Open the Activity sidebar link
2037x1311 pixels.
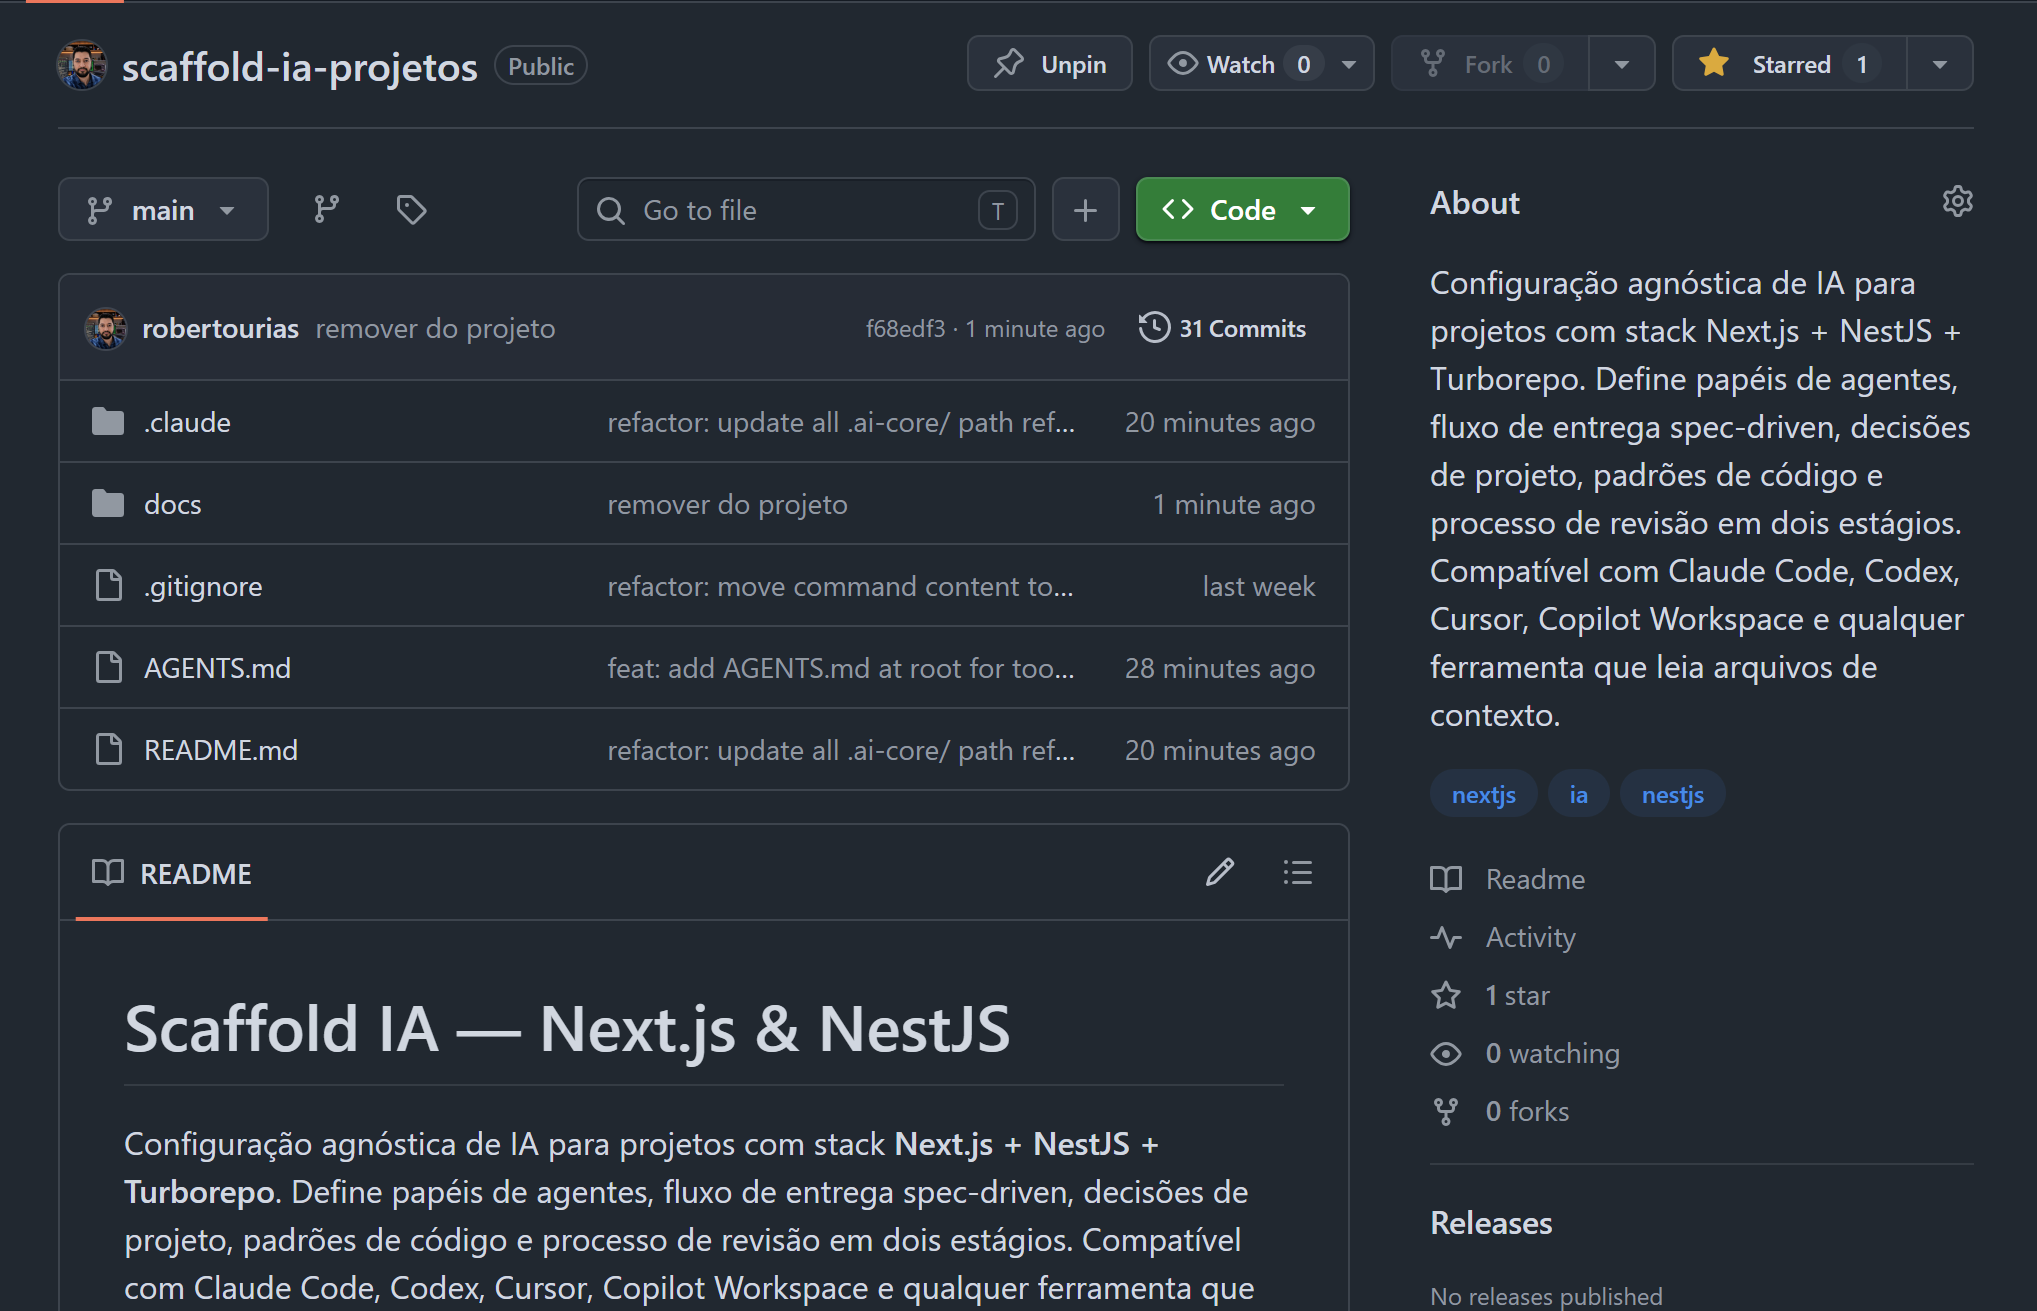(x=1531, y=937)
